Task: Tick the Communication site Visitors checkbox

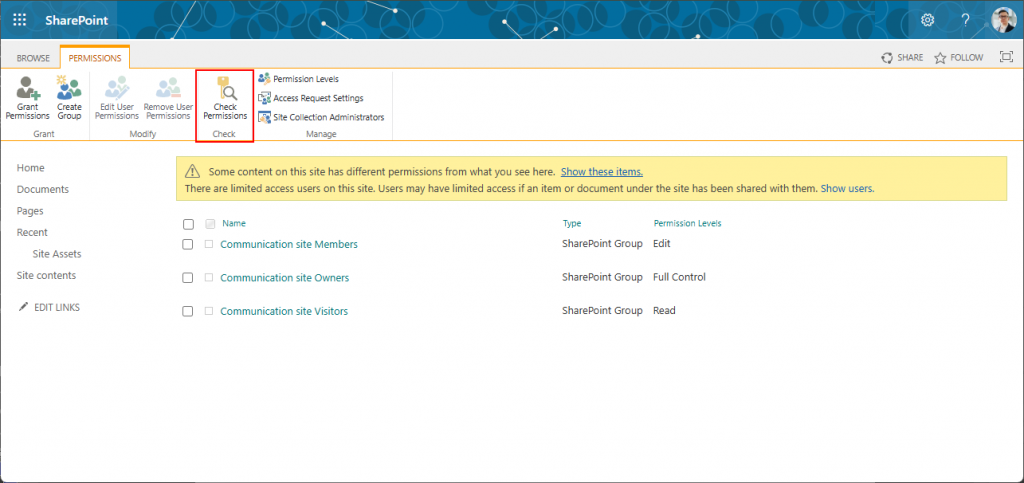Action: click(188, 312)
